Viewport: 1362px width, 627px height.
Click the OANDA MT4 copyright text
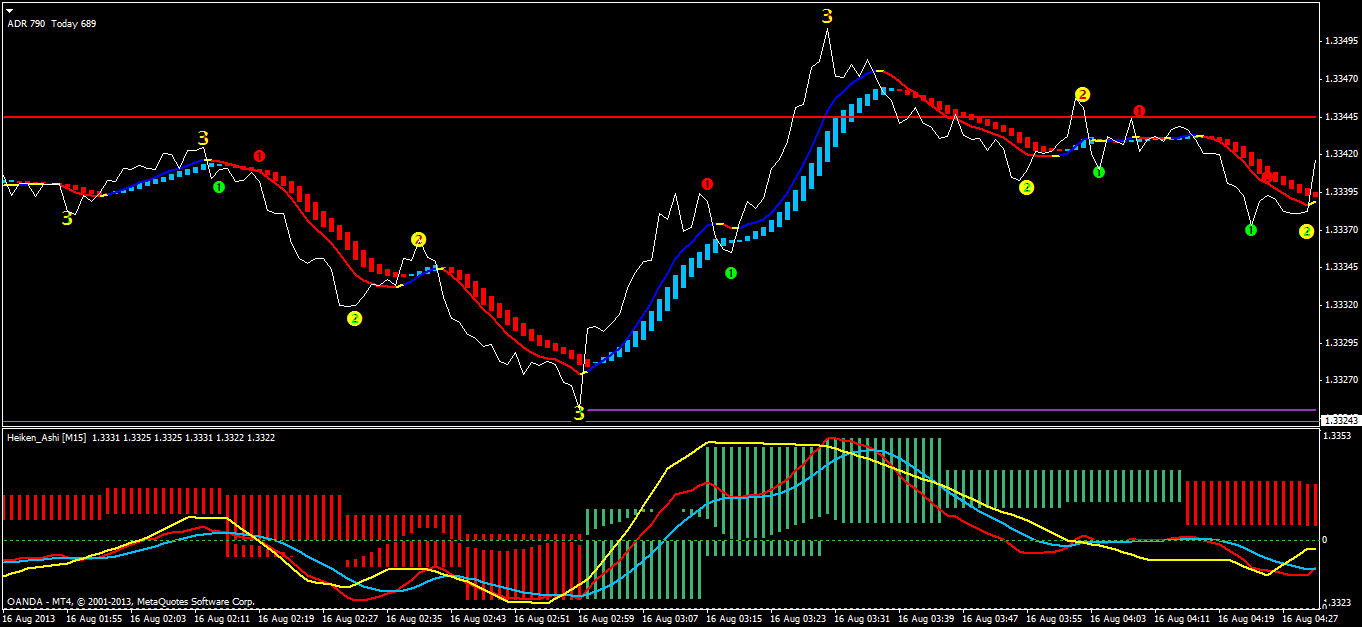[130, 602]
